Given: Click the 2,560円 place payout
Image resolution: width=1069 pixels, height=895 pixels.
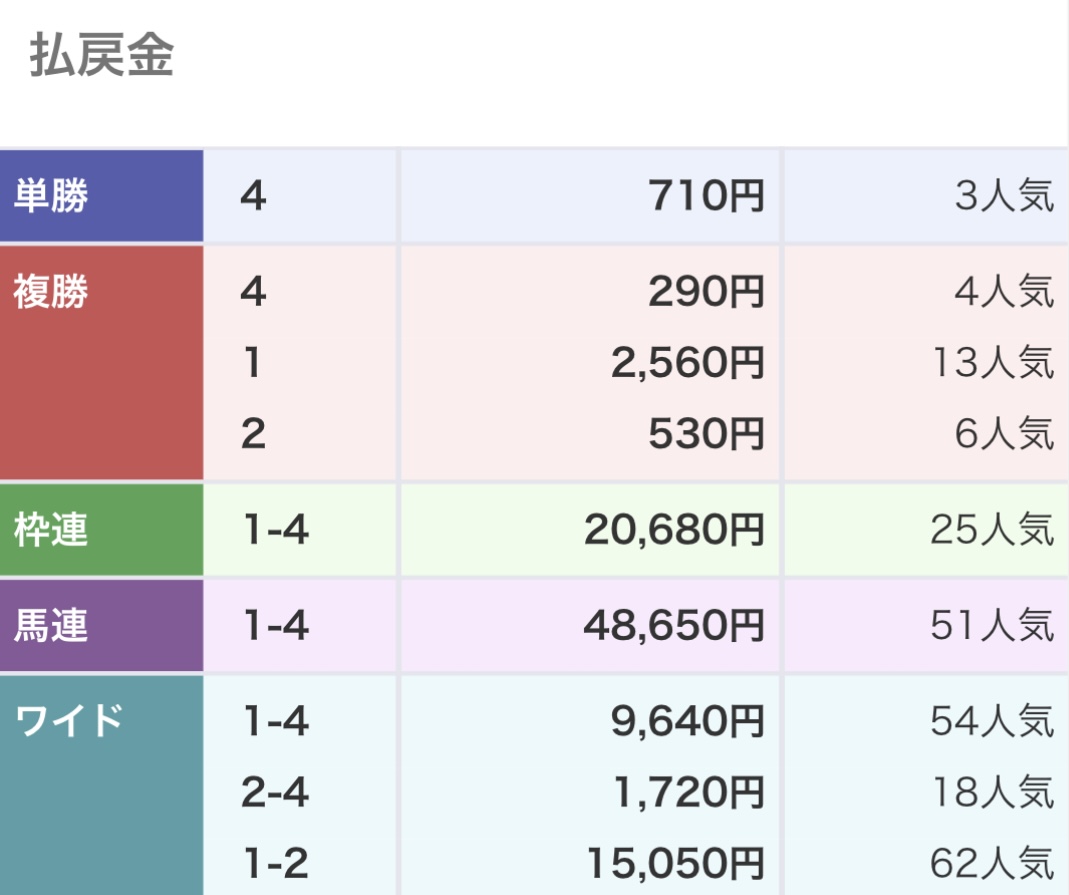Looking at the screenshot, I should (x=687, y=363).
